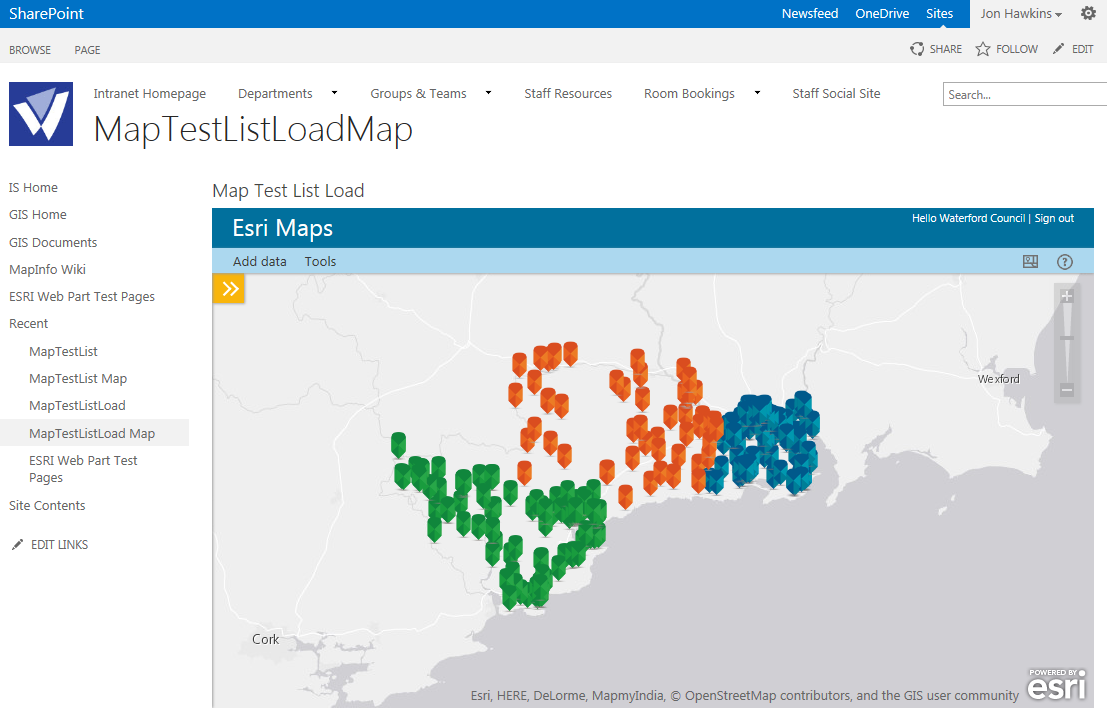Open the Add data menu

tap(260, 262)
